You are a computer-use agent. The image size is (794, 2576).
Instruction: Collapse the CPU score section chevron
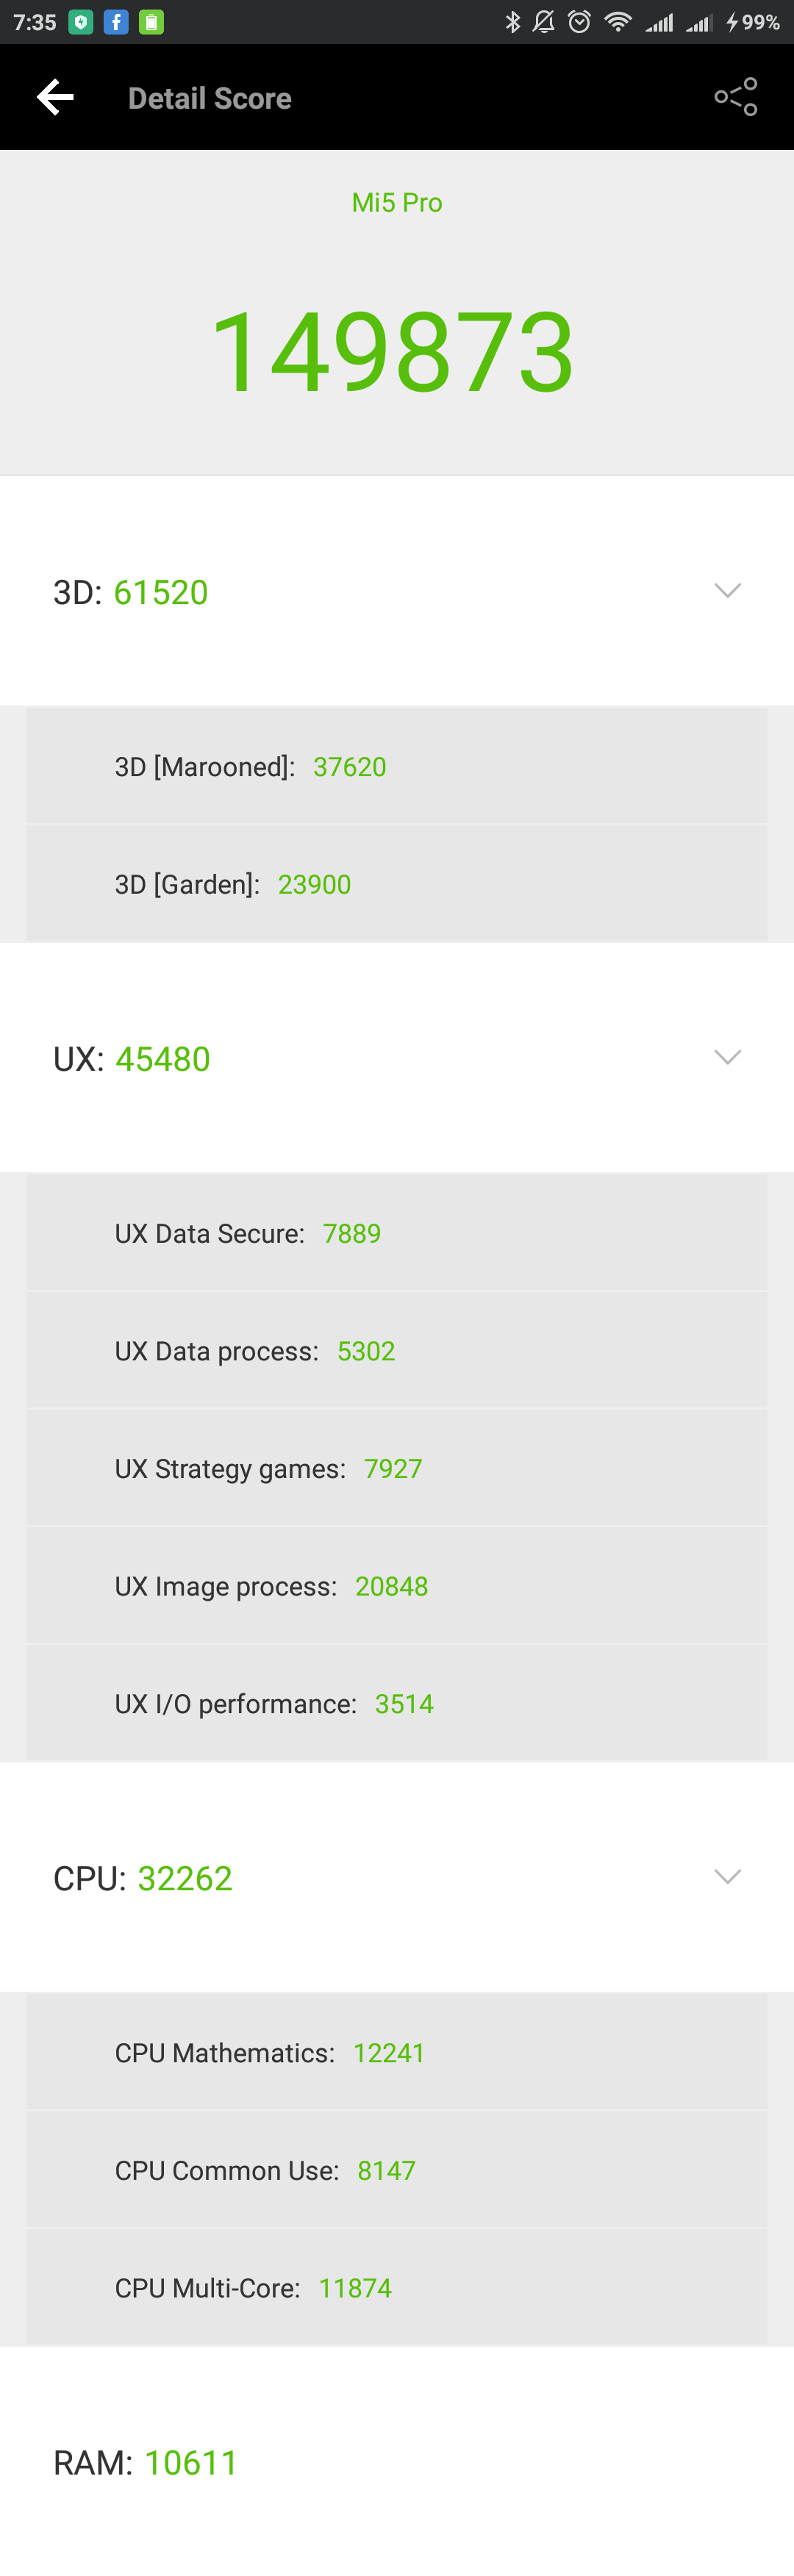tap(727, 1876)
